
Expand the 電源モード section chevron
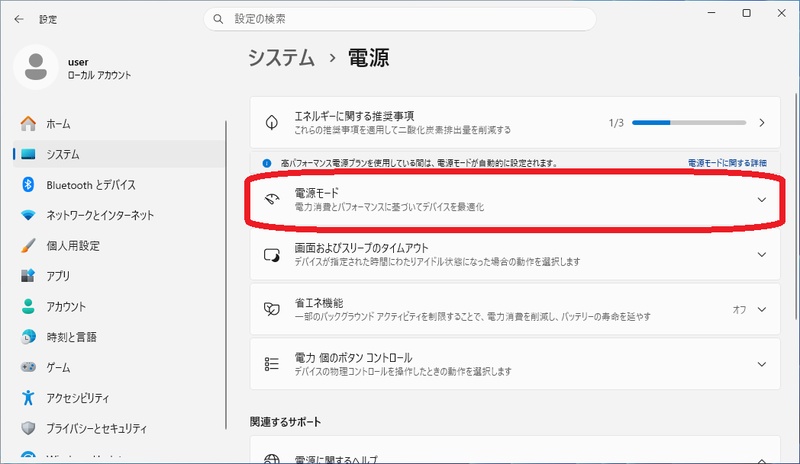coord(762,200)
